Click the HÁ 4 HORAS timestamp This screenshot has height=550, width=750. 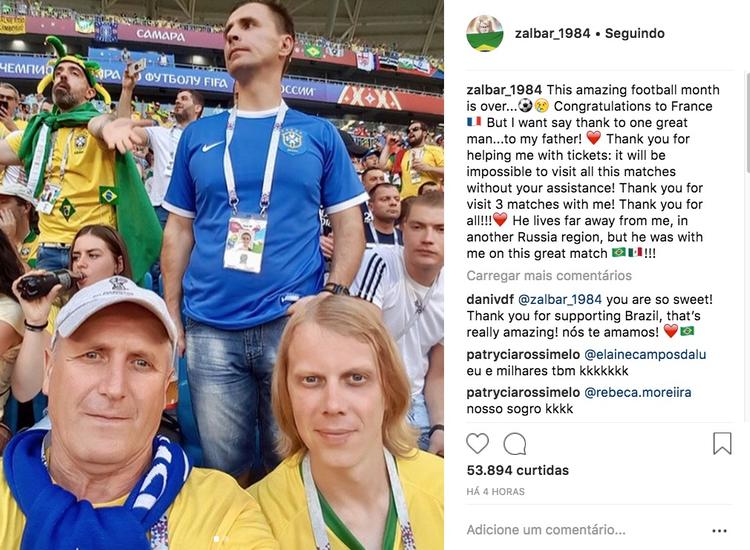(x=496, y=492)
